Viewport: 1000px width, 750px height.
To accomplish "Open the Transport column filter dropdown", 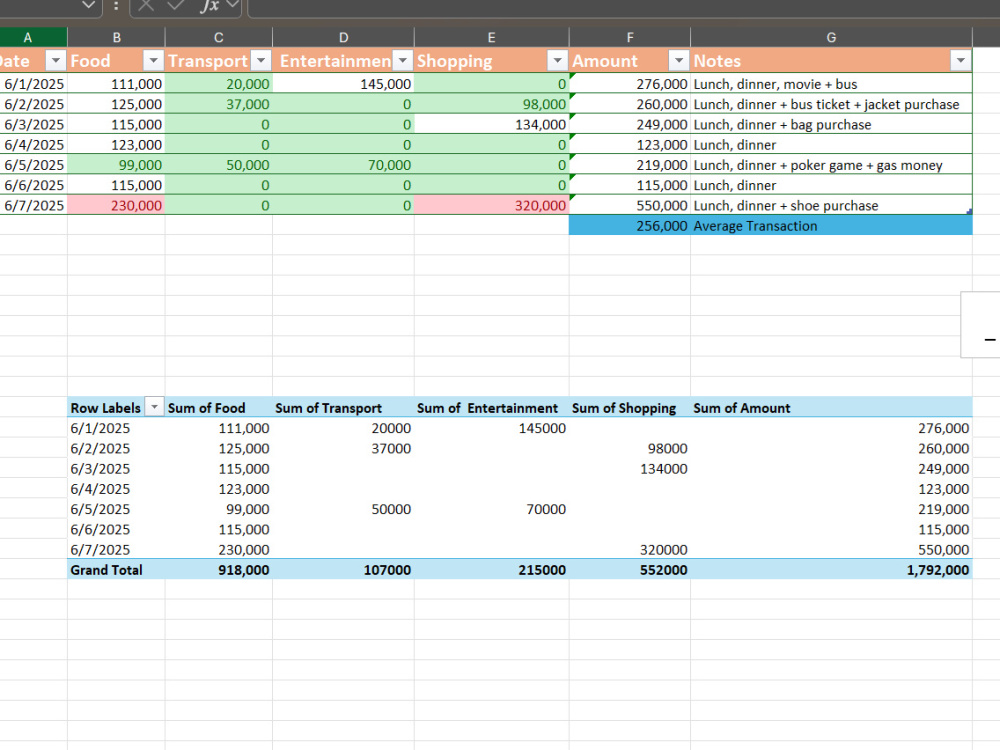I will (x=261, y=61).
